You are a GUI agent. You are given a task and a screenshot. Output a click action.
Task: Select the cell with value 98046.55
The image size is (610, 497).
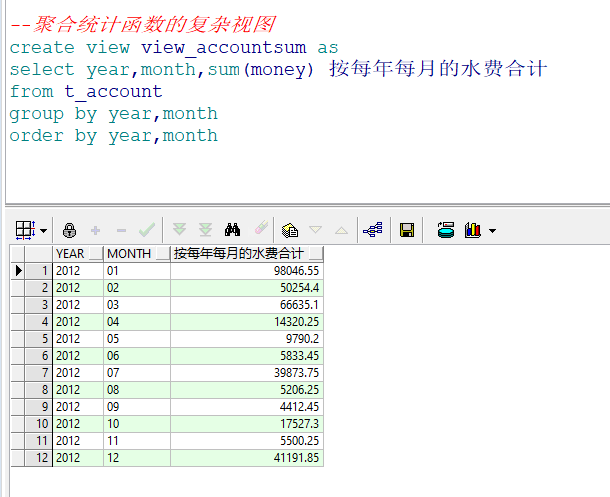(x=247, y=271)
